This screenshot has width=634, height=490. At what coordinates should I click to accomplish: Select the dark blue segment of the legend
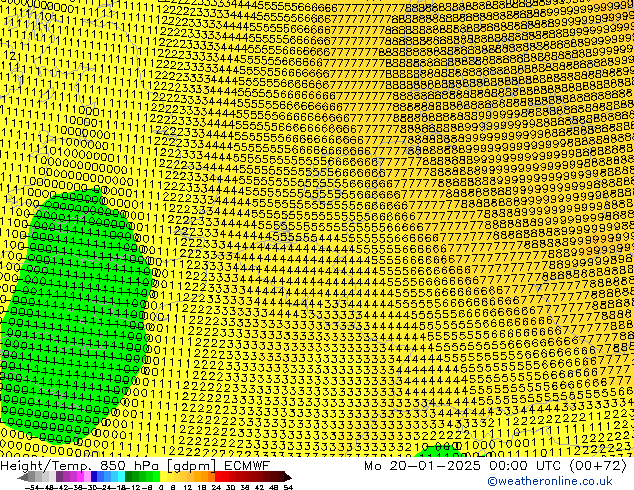(x=94, y=476)
